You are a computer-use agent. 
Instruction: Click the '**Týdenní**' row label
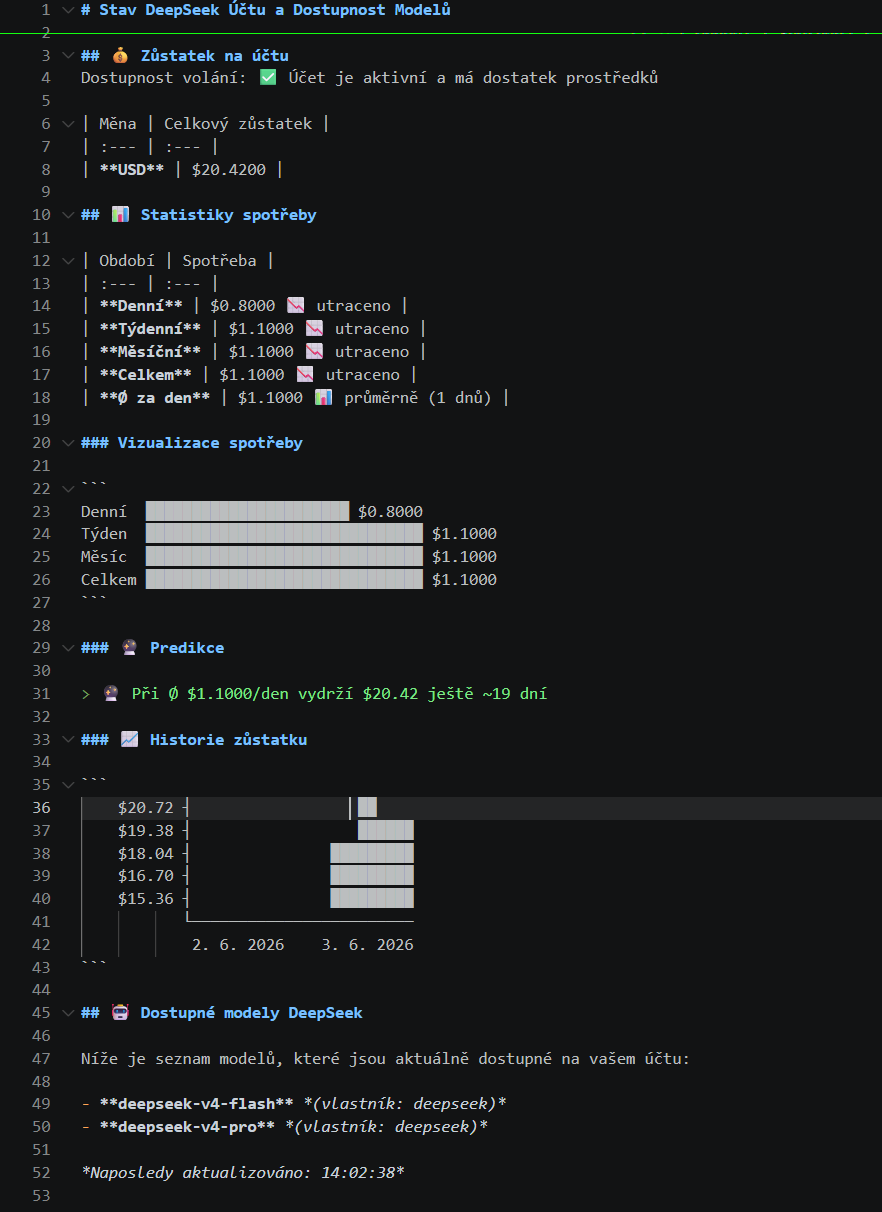tap(150, 329)
